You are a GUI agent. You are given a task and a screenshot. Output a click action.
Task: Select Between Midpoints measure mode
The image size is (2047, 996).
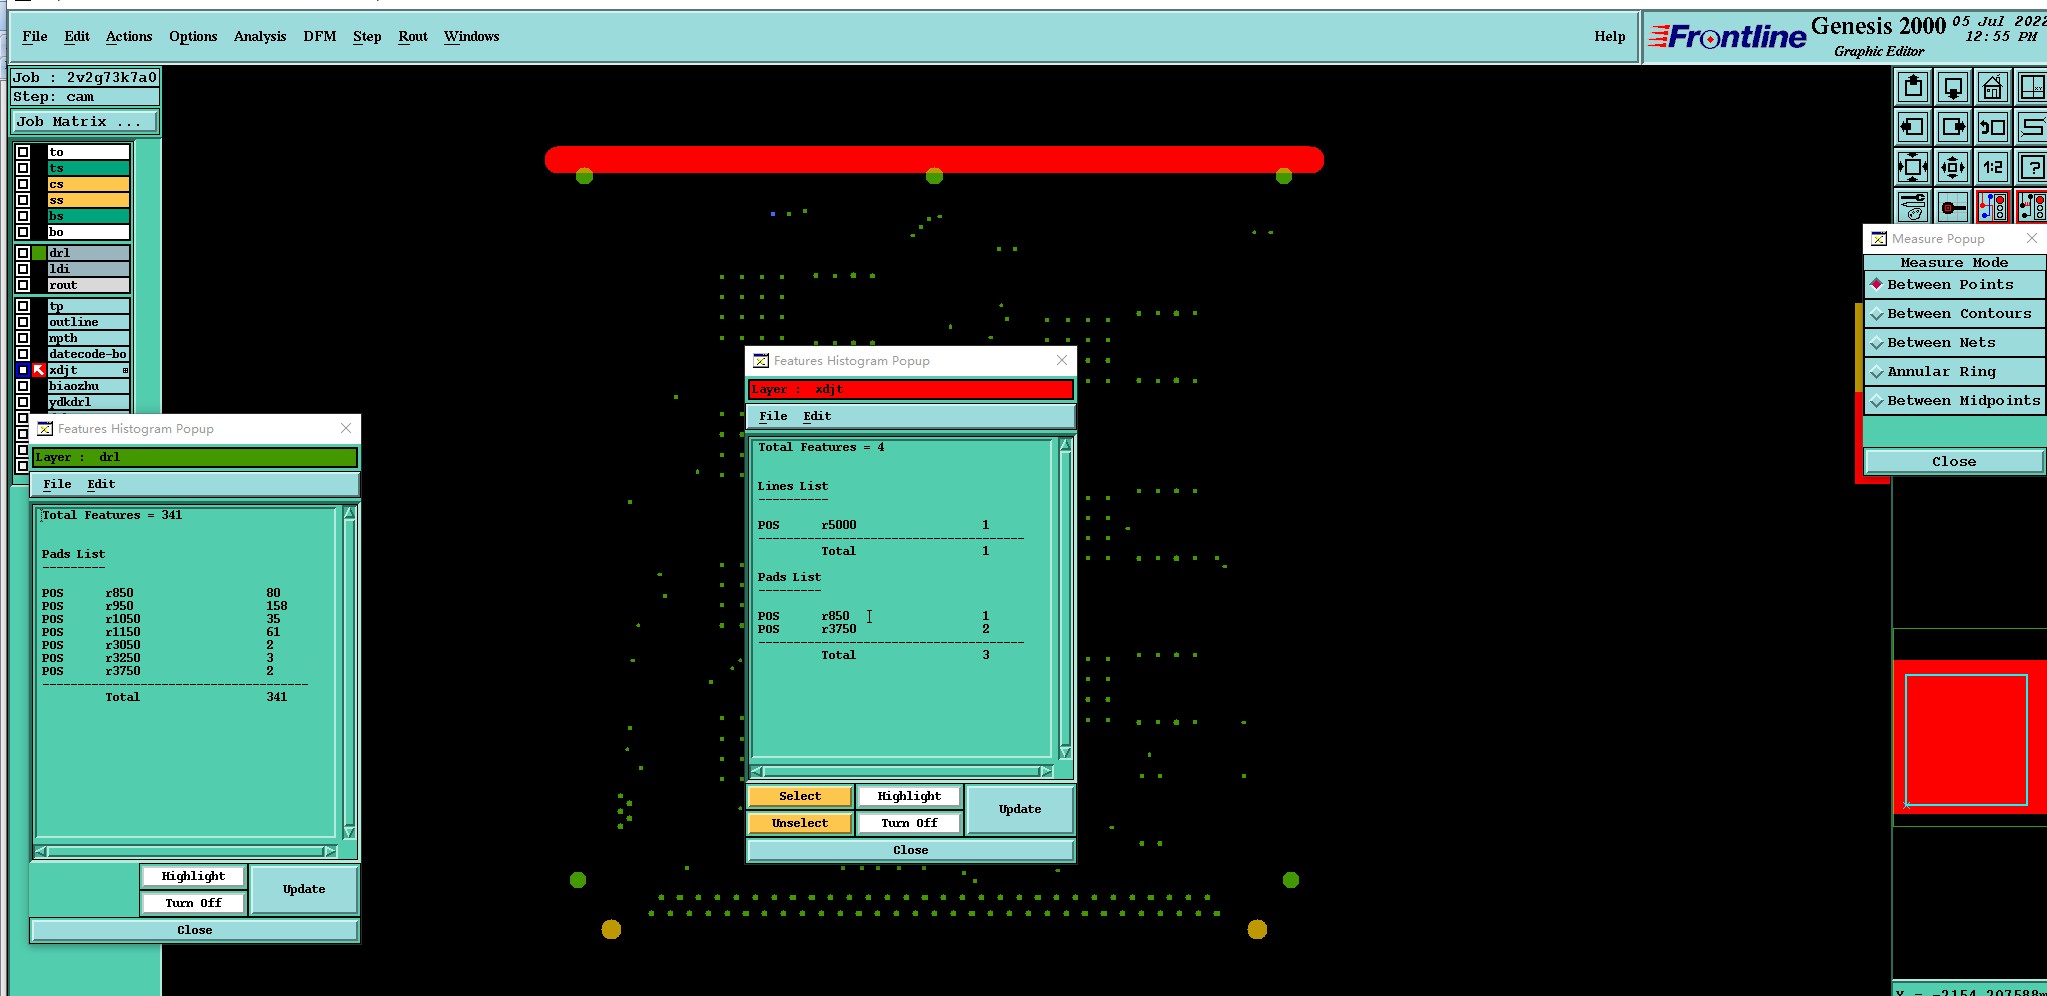point(1954,401)
